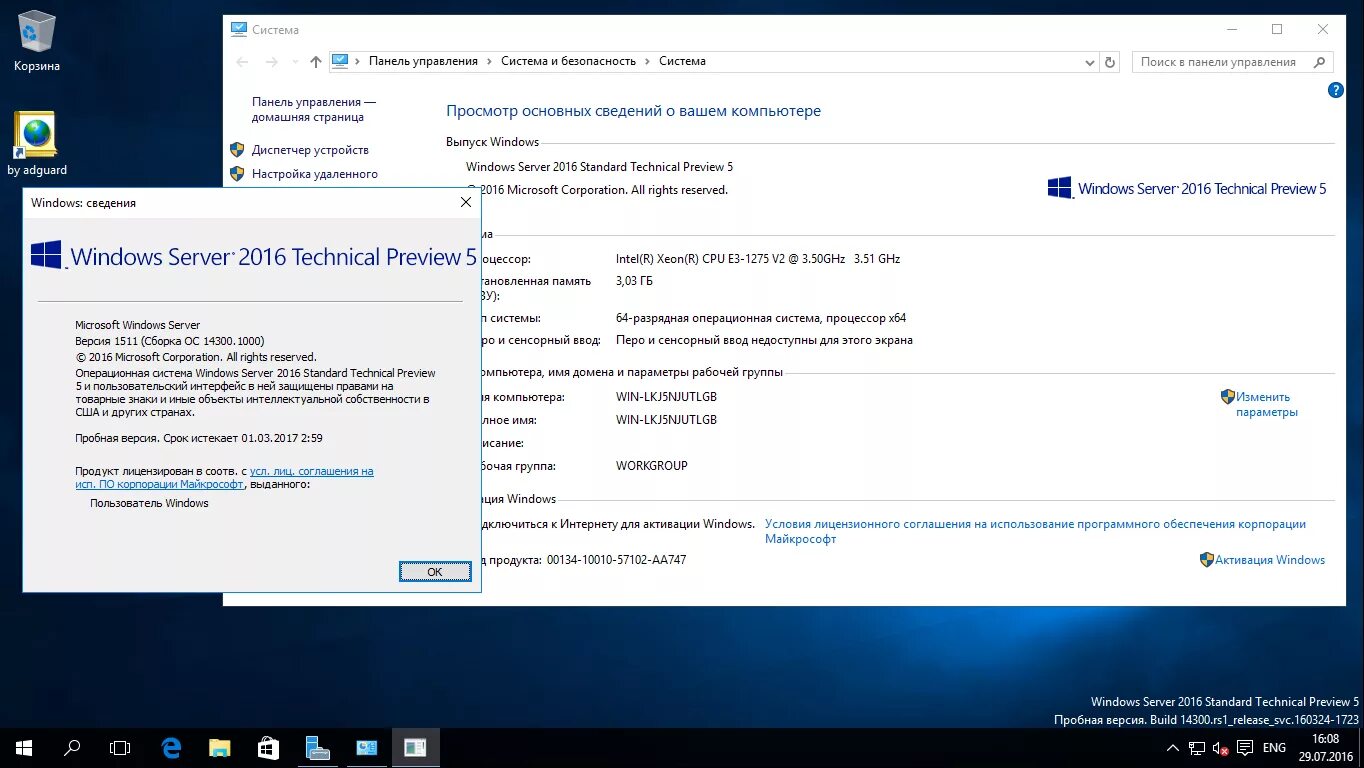Click 'Пробная версия. Срок истекает 01.03.2017' text
1364x768 pixels.
199,438
